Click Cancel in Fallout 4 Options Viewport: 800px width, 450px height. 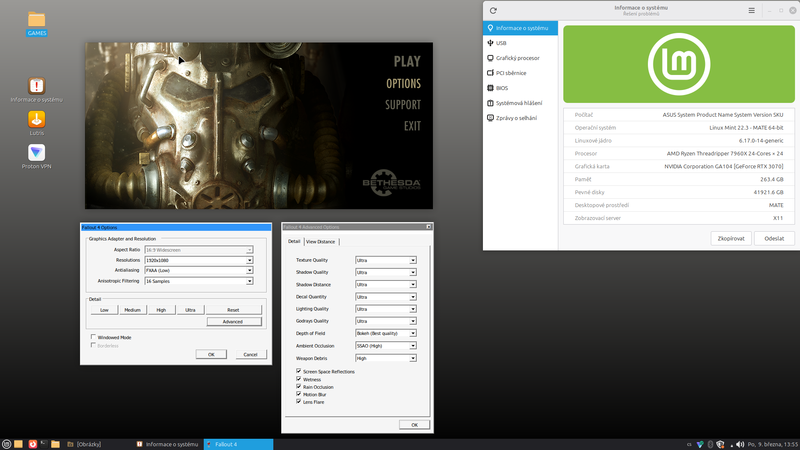click(x=251, y=354)
